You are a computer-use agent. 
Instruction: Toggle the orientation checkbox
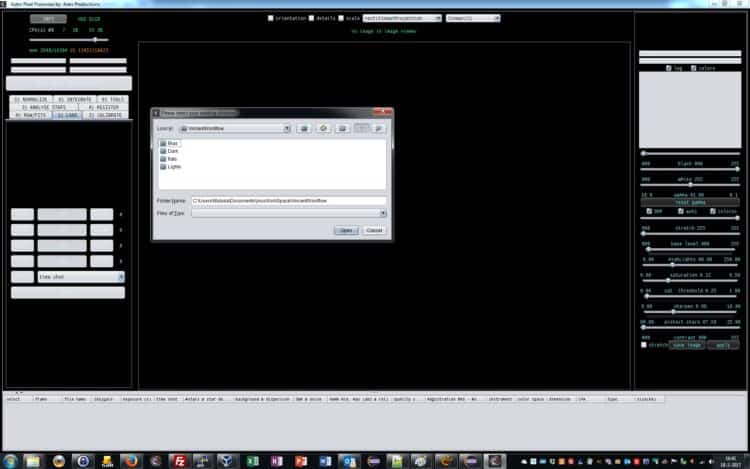[271, 18]
